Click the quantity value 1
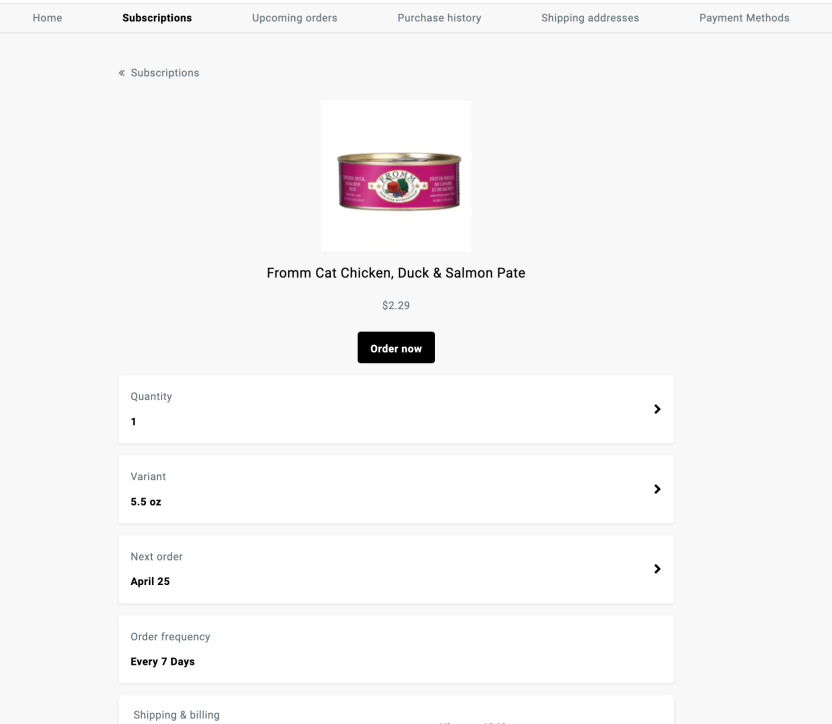 [133, 422]
